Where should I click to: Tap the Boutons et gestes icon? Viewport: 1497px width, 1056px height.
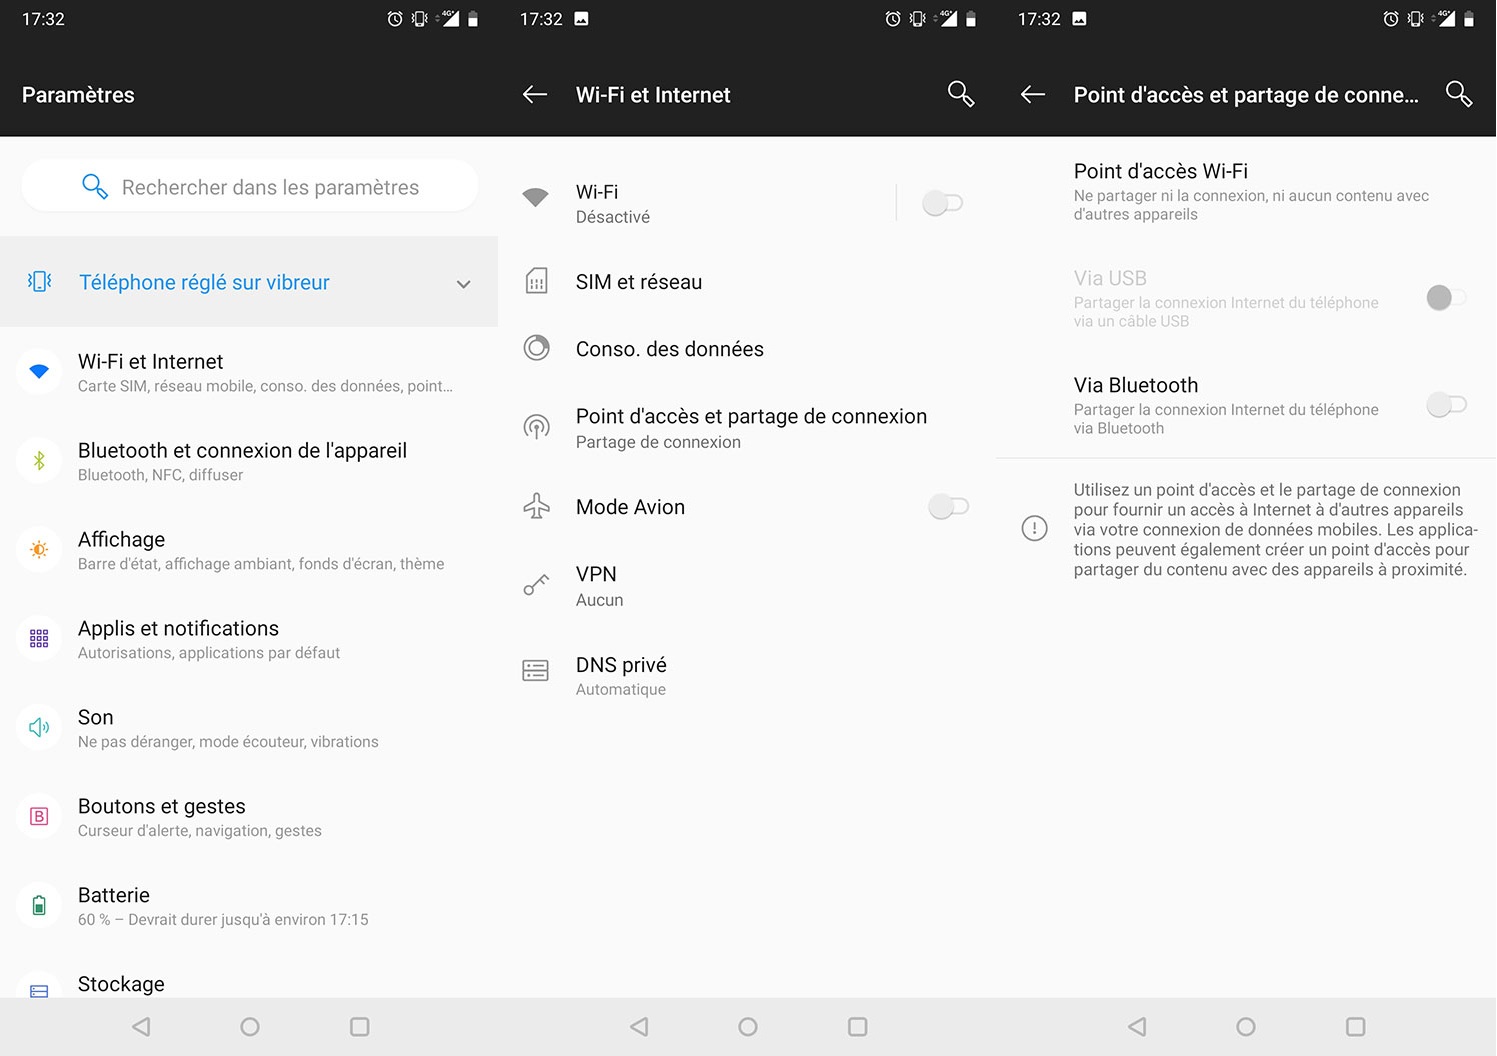[x=39, y=817]
